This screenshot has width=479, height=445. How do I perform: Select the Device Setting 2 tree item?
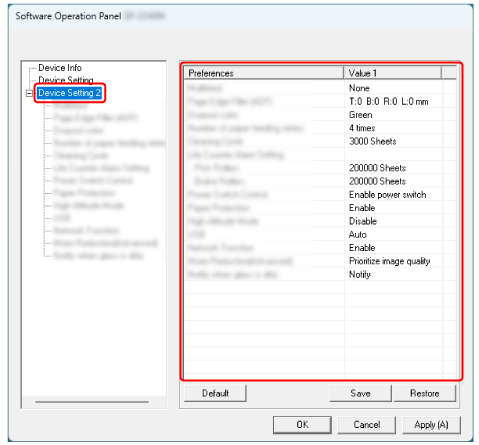(69, 93)
